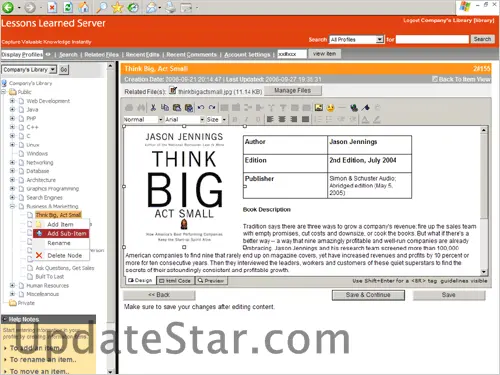
Task: Click the Manage Files button
Action: tap(293, 91)
